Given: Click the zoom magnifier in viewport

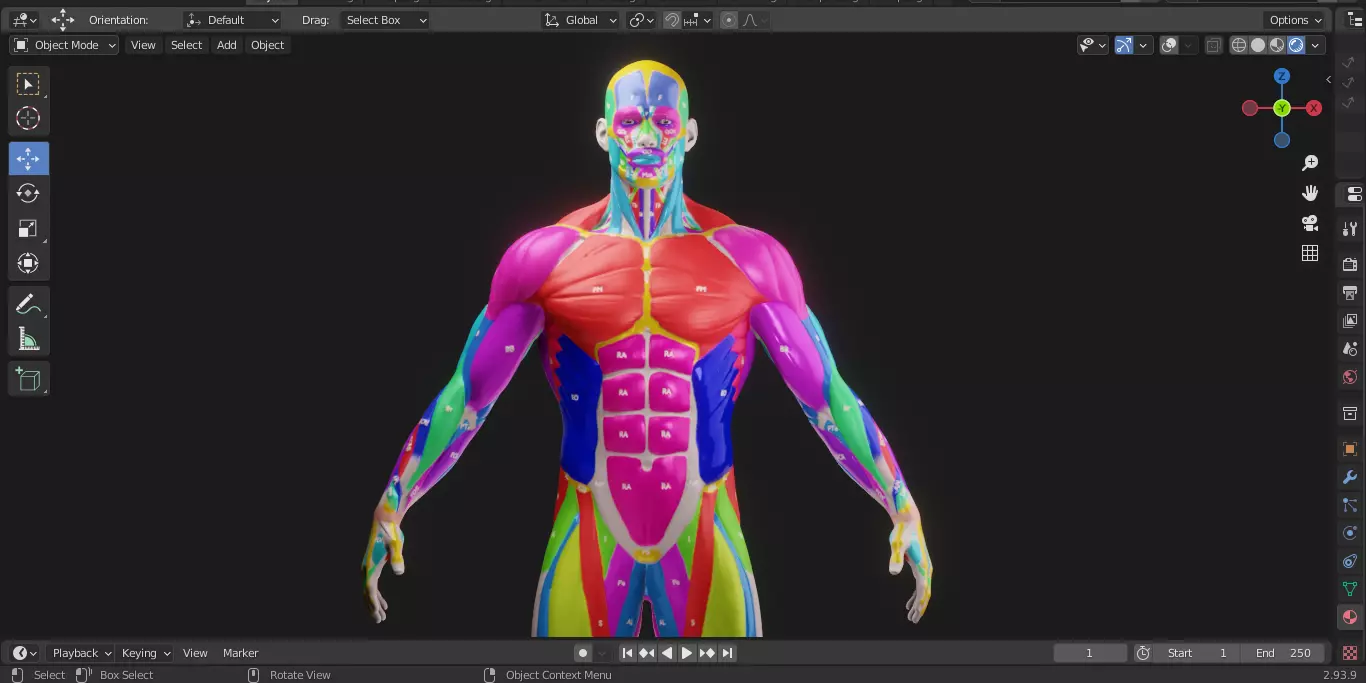Looking at the screenshot, I should pyautogui.click(x=1310, y=163).
